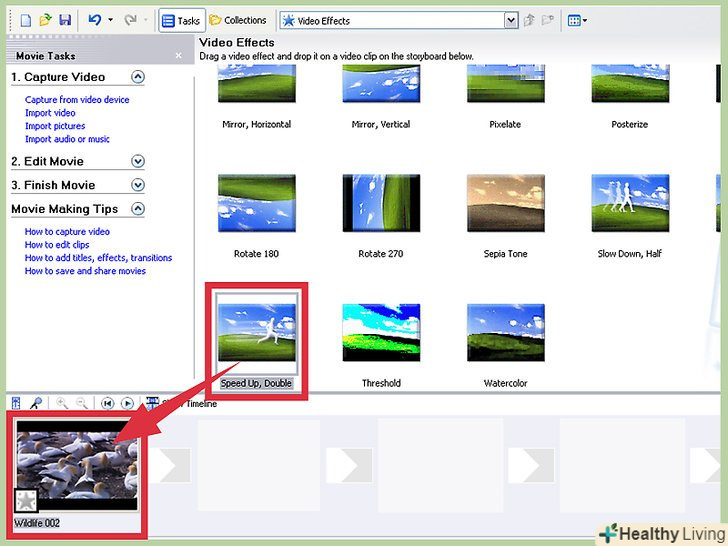This screenshot has height=546, width=728.
Task: Click Capture from video device link
Action: click(77, 99)
